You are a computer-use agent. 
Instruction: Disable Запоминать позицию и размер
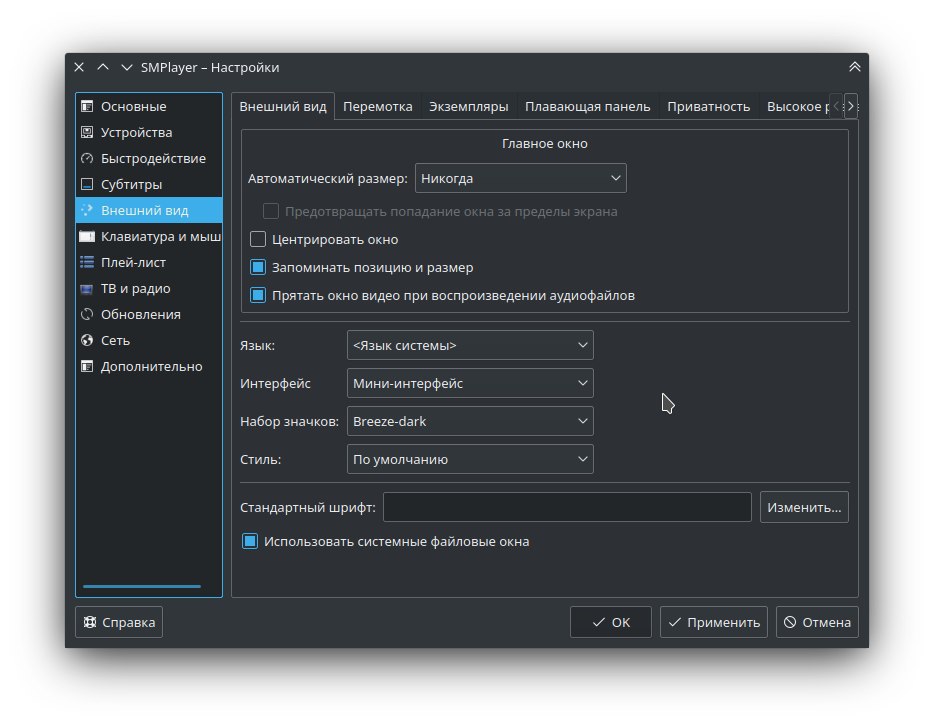tap(258, 267)
